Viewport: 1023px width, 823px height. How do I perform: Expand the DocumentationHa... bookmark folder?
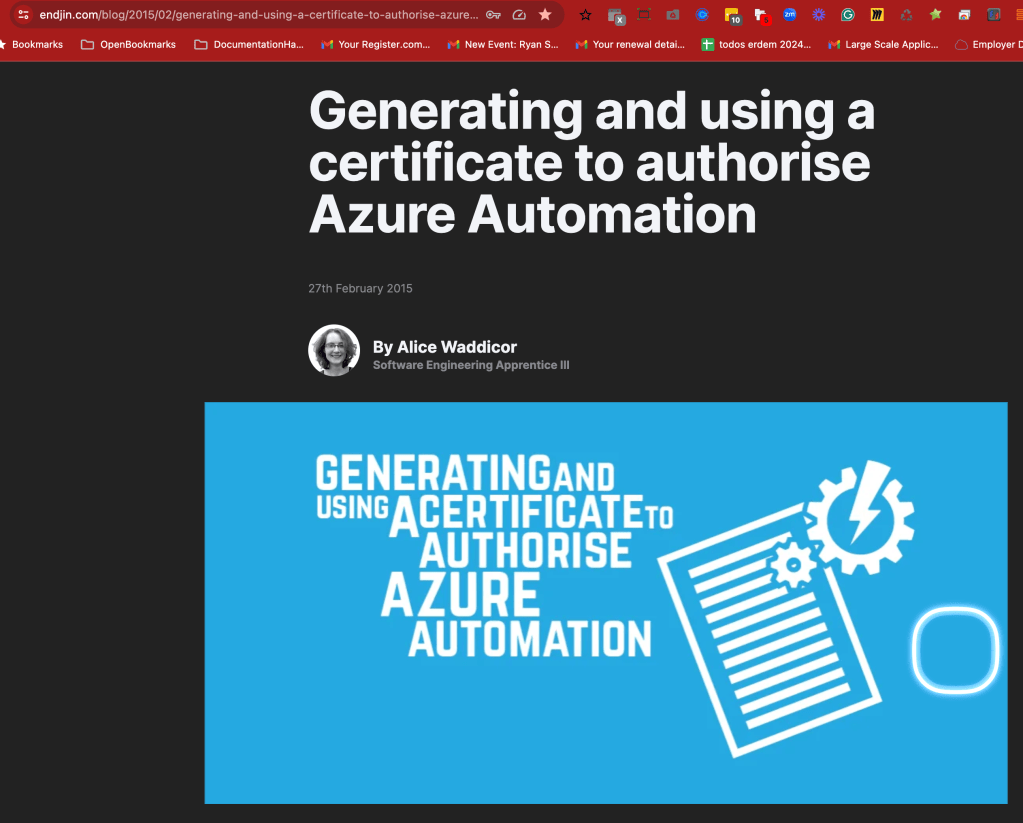click(249, 44)
